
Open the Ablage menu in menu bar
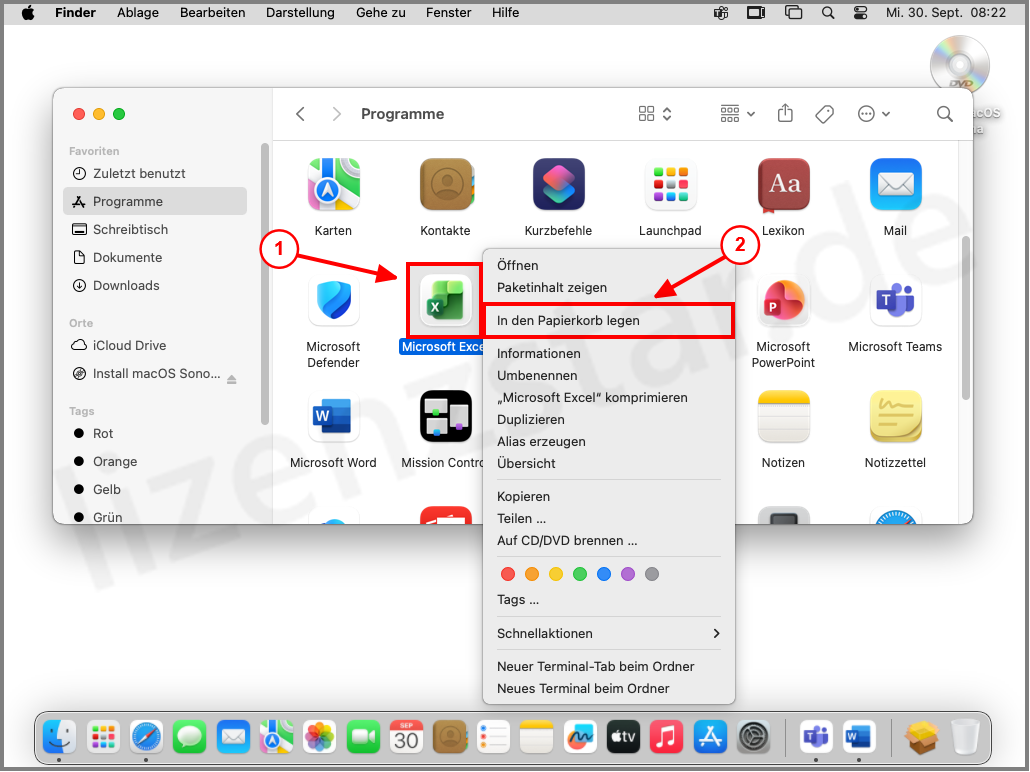[138, 12]
